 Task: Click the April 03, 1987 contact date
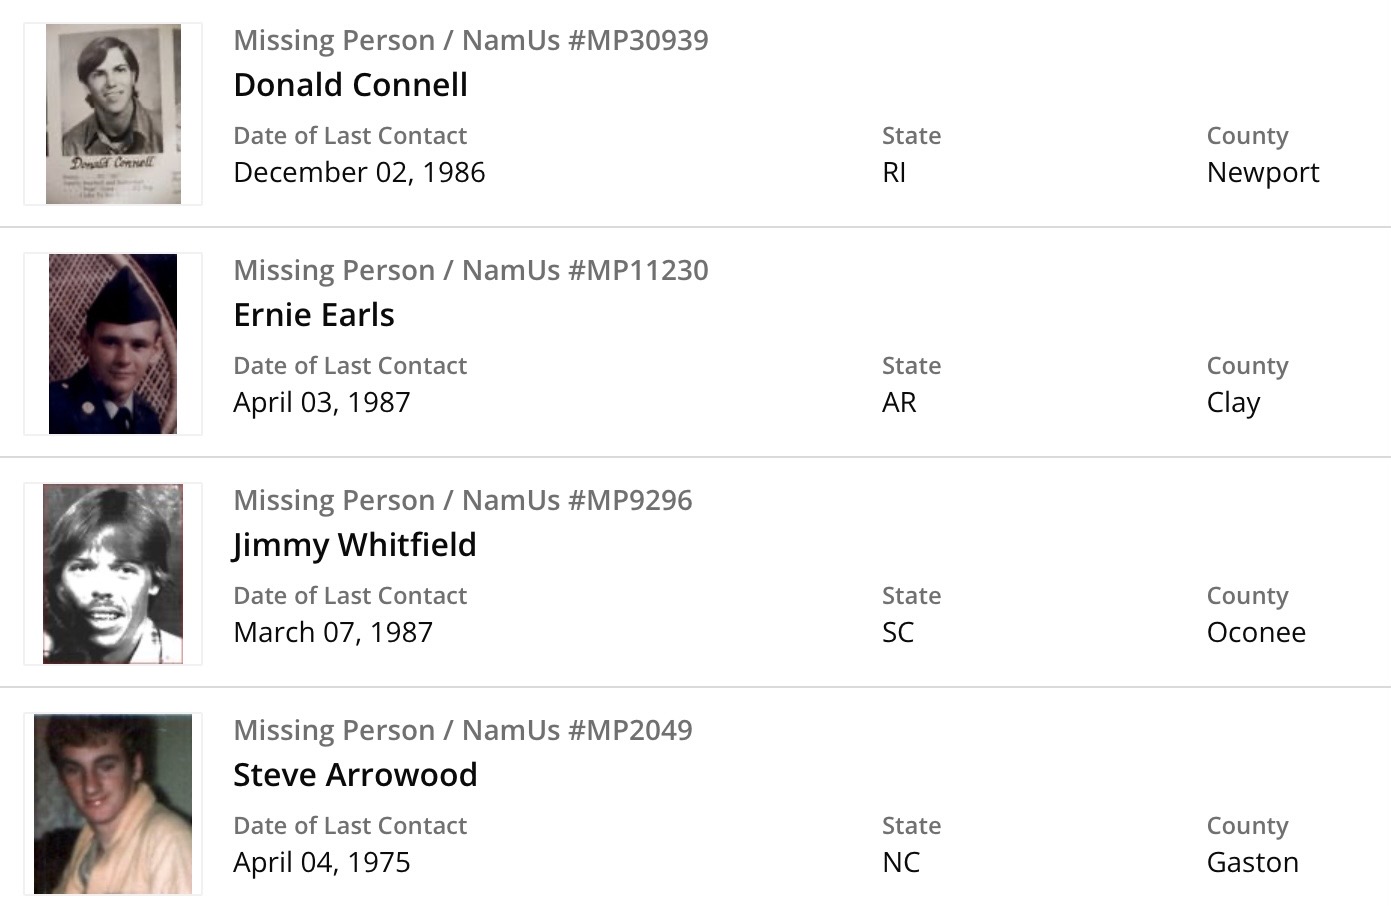tap(321, 402)
